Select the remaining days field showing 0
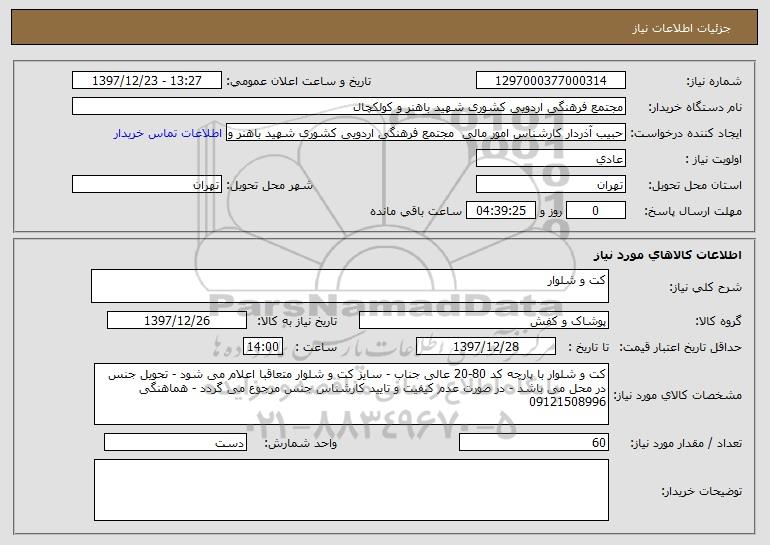The width and height of the screenshot is (770, 545). click(596, 211)
